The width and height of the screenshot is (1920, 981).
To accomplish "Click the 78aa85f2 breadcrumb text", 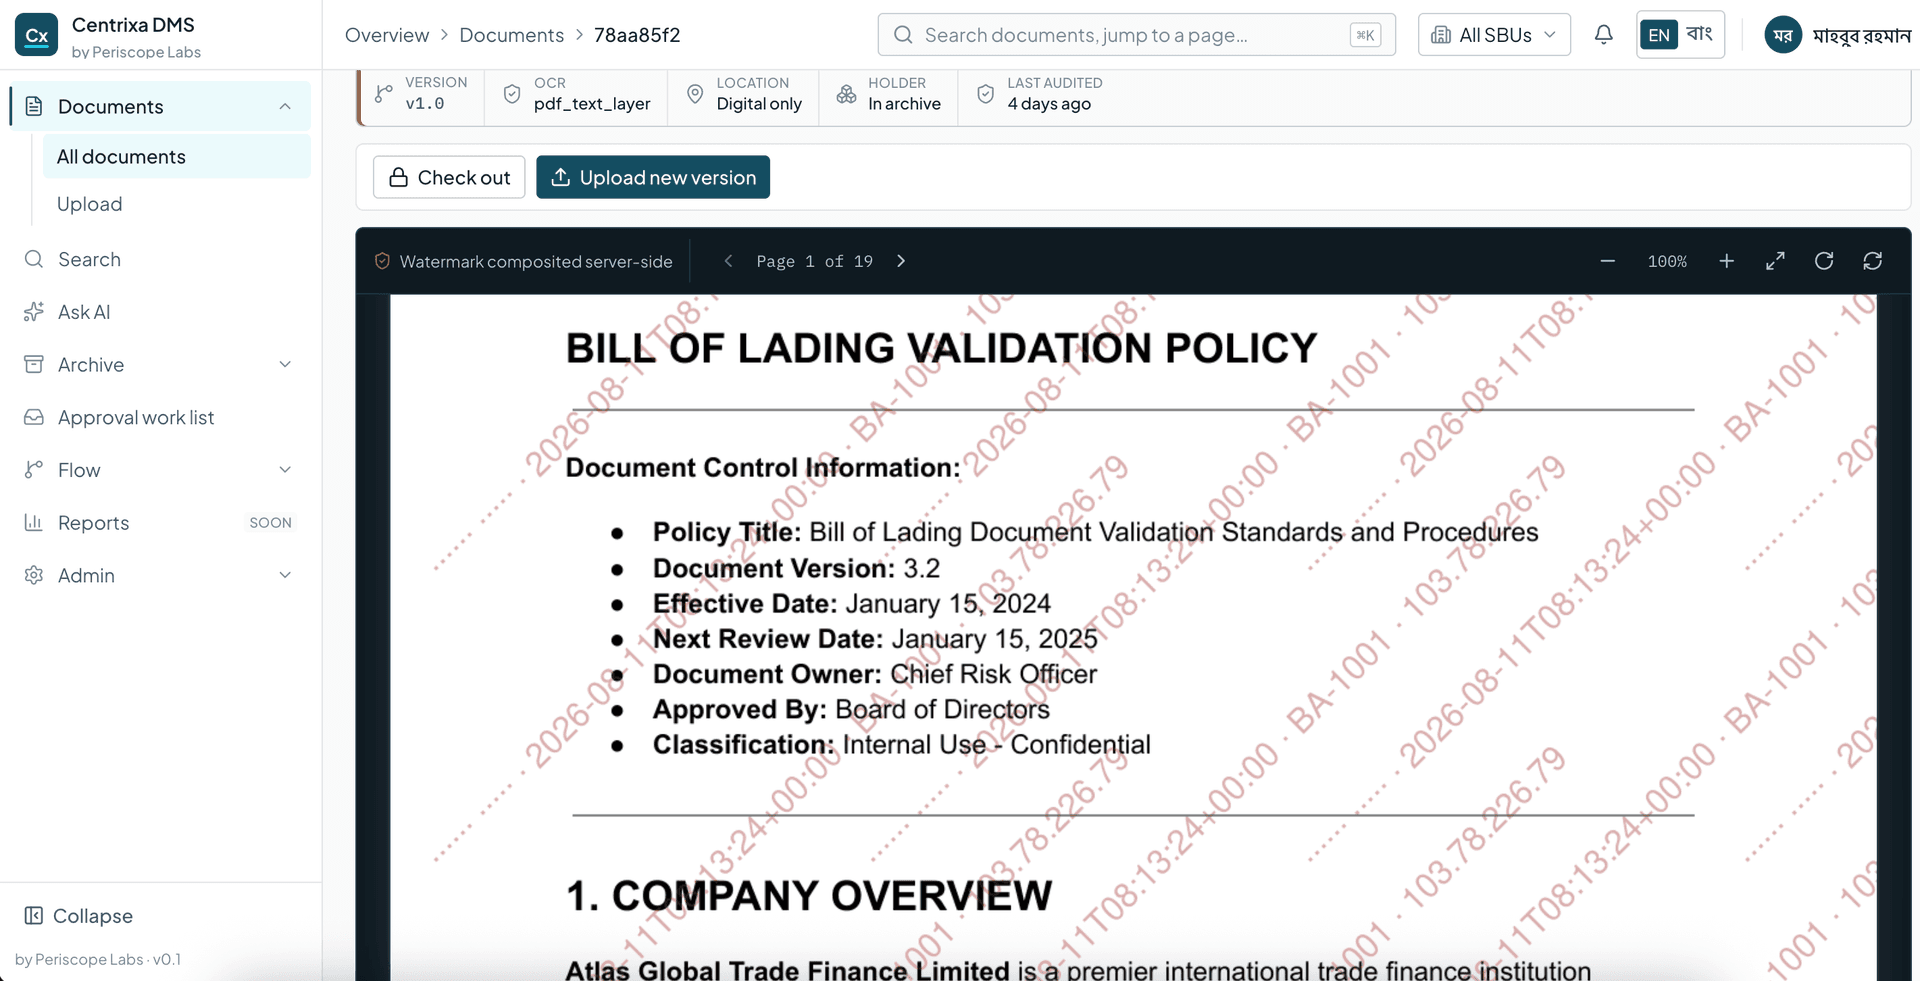I will (x=637, y=35).
